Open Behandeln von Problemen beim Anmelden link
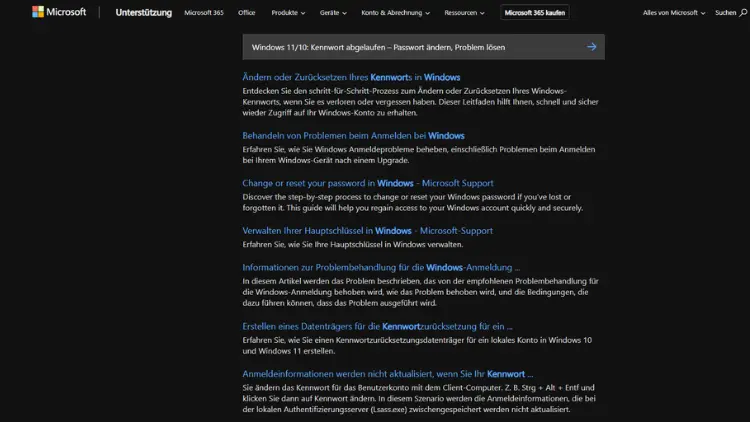Viewport: 750px width, 422px height. (x=353, y=135)
